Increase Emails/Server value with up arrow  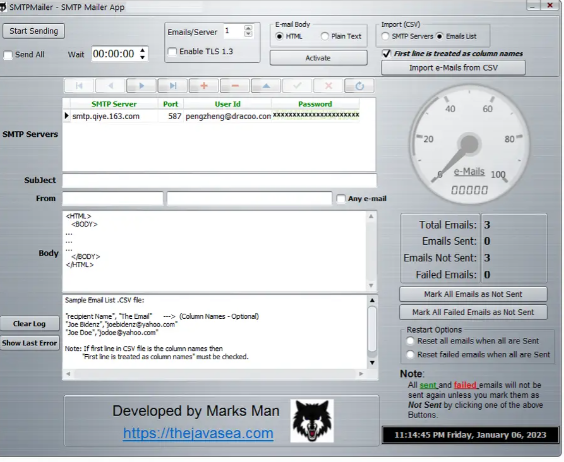pos(248,28)
